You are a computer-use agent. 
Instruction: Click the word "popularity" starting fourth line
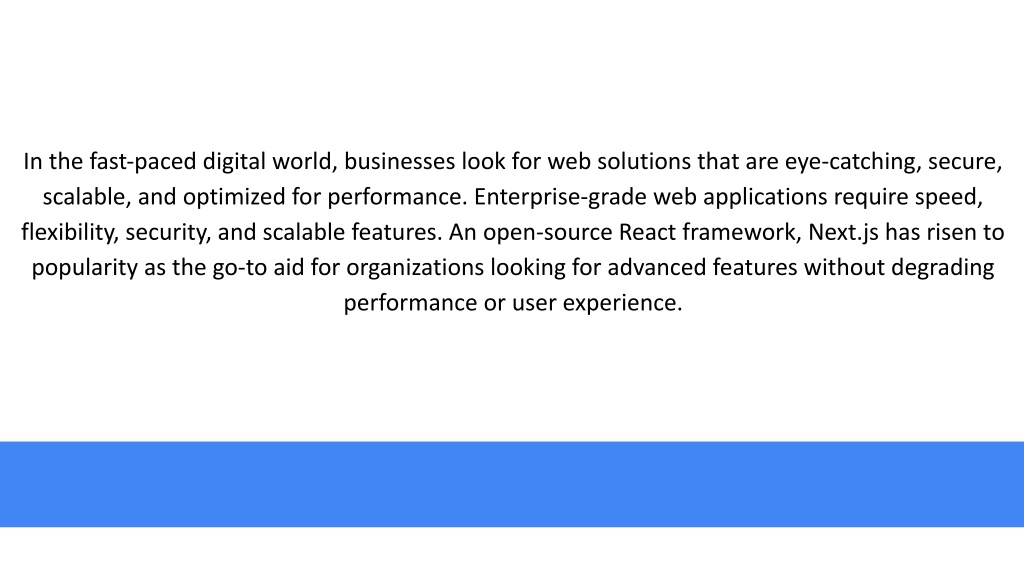pyautogui.click(x=84, y=268)
